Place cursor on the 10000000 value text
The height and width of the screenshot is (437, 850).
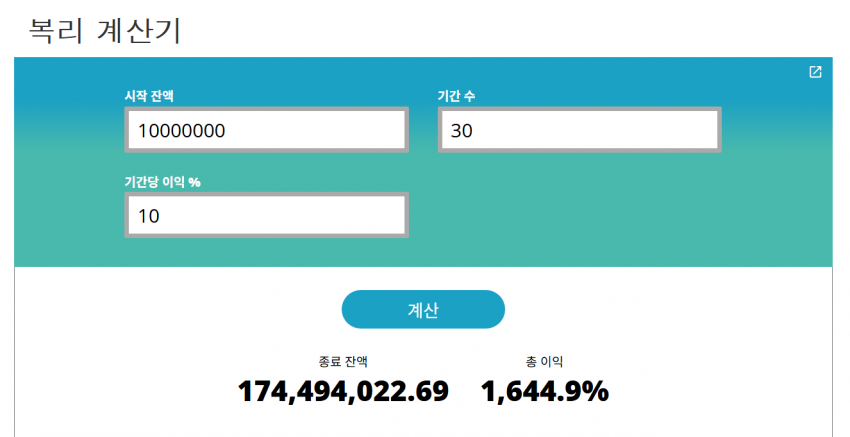tap(181, 130)
